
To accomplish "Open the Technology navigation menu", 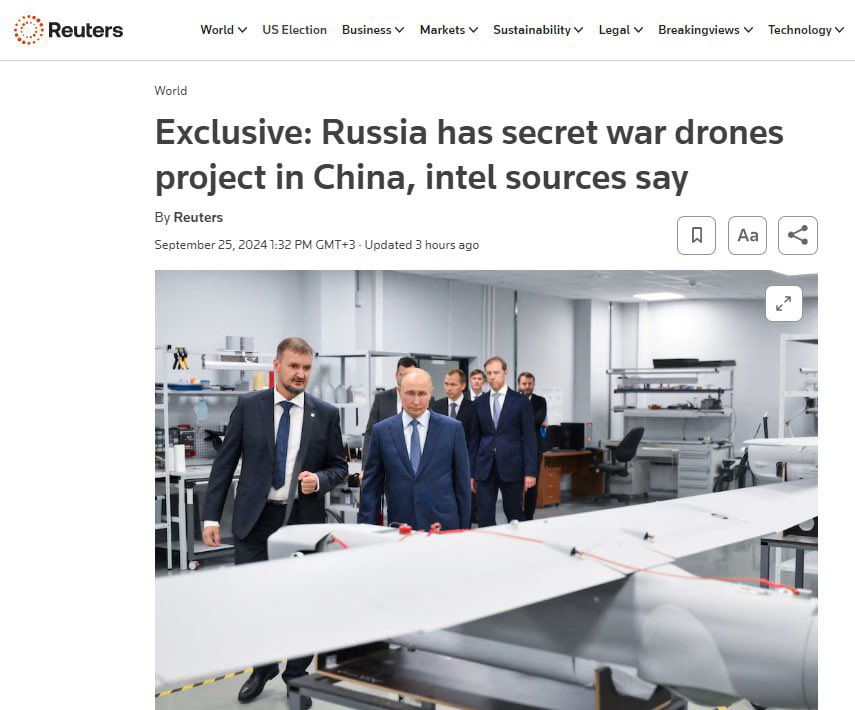I will tap(805, 30).
